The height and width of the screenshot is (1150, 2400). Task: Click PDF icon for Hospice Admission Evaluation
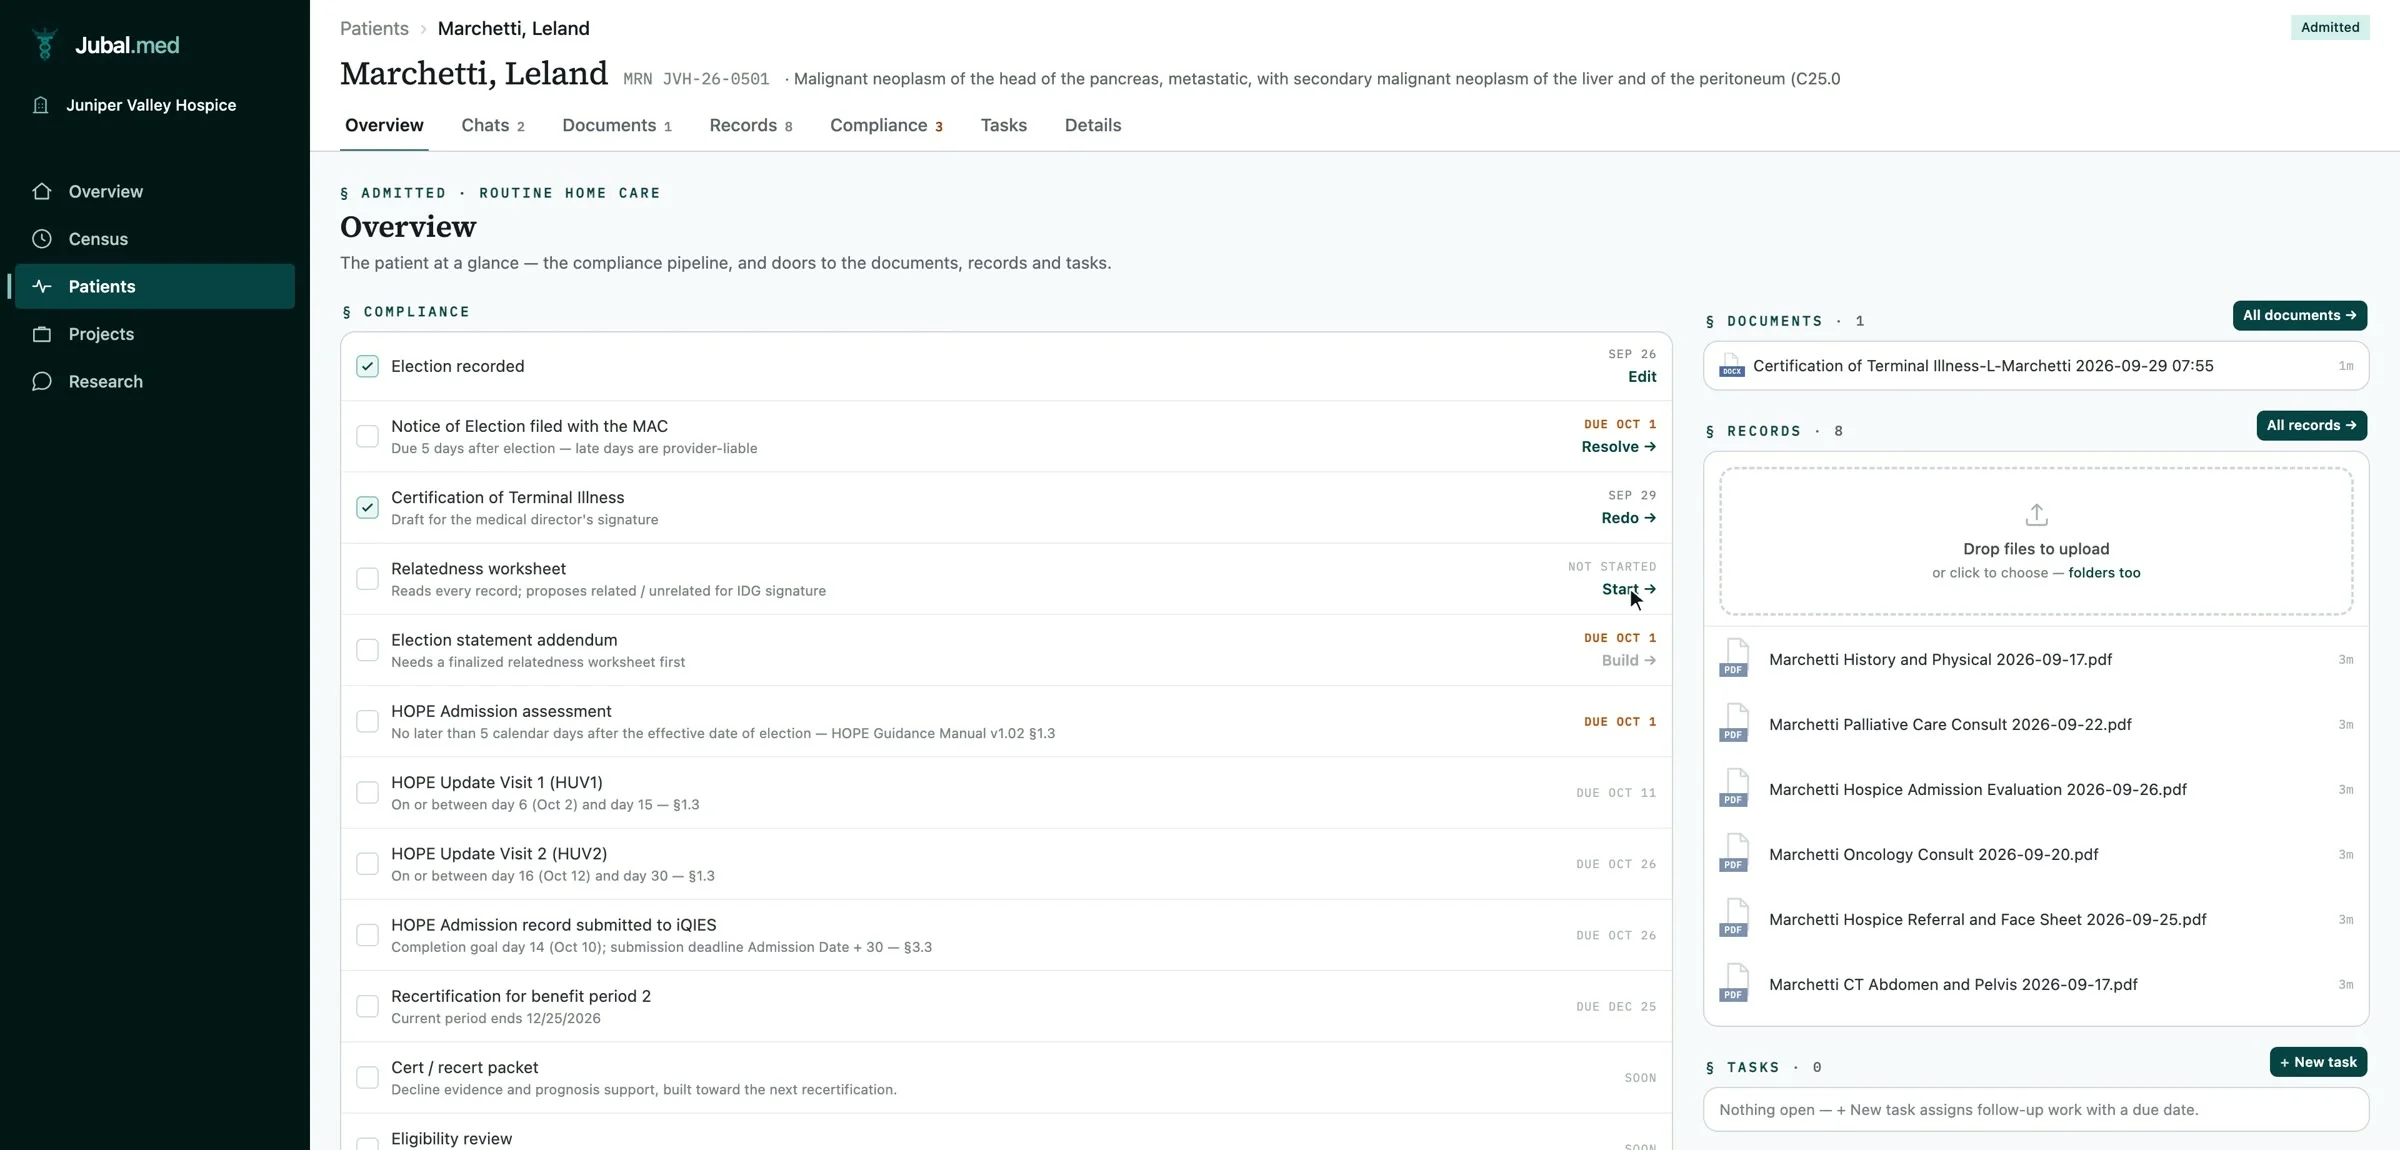pos(1734,789)
